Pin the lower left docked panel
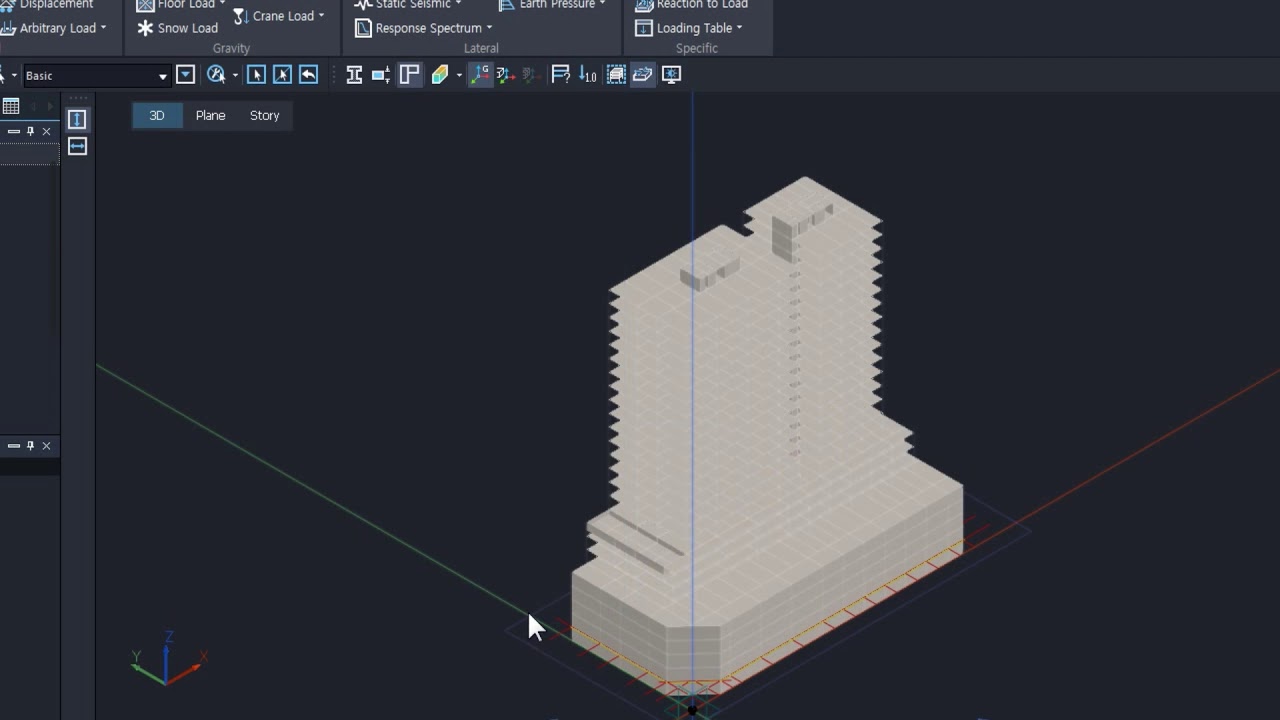The image size is (1280, 720). [31, 445]
